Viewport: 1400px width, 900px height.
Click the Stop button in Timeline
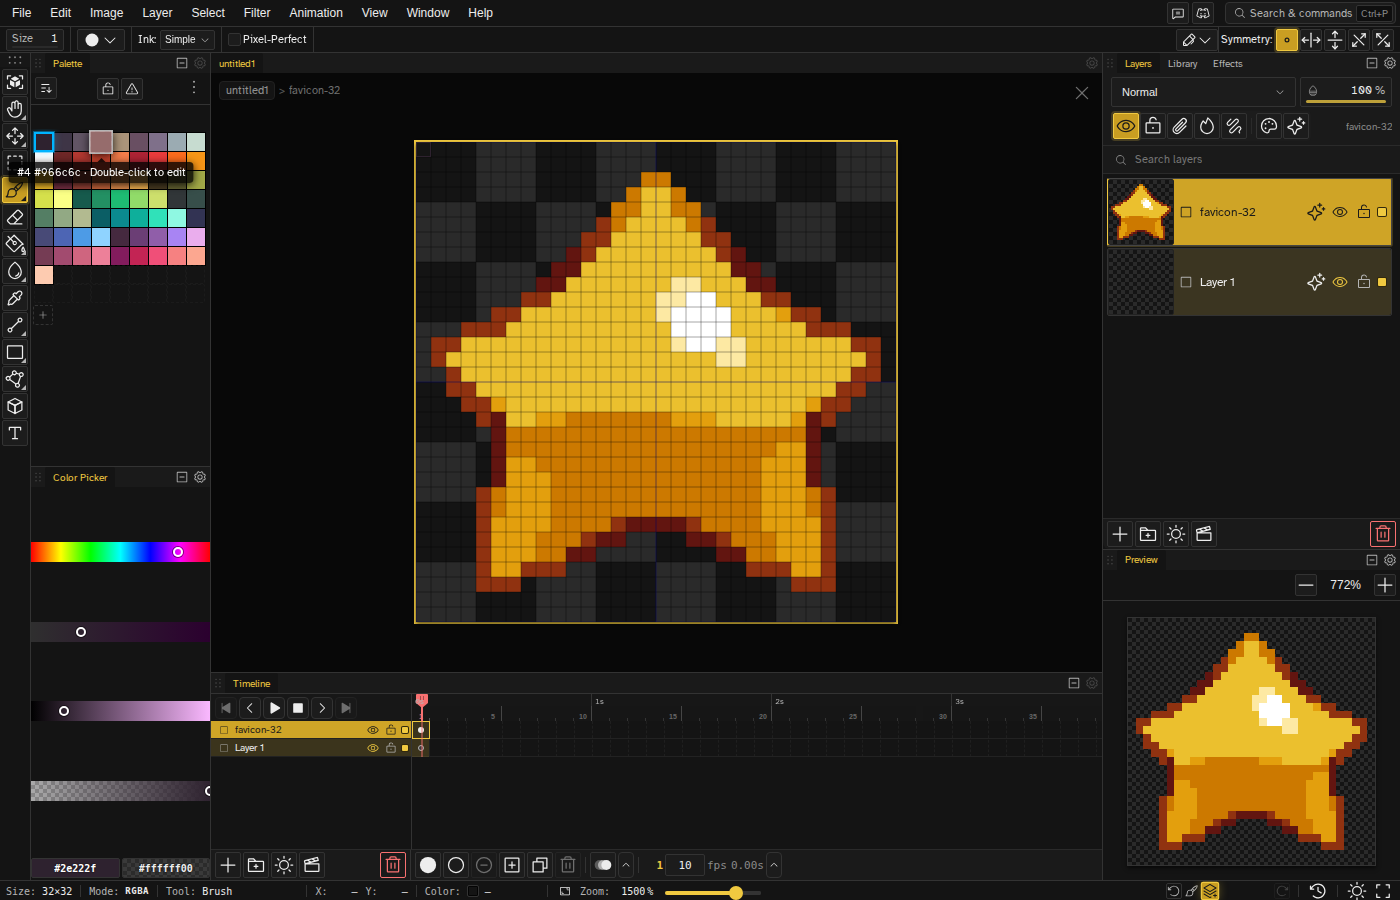(x=298, y=708)
